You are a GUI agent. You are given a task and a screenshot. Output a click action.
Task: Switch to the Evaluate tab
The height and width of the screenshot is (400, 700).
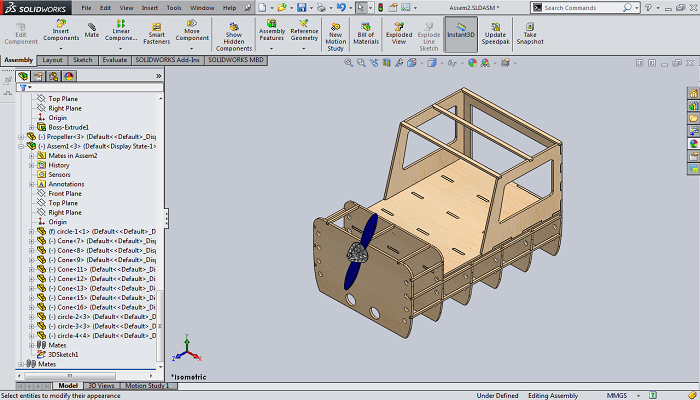[114, 60]
